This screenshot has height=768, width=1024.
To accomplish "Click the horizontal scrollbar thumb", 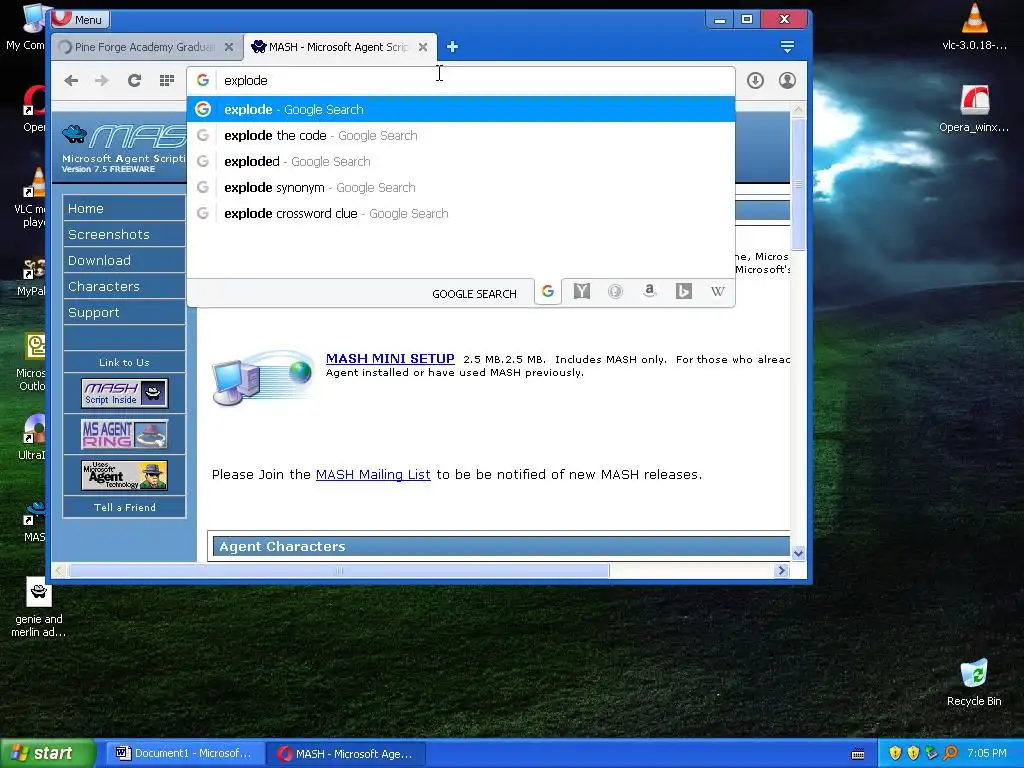I will 338,571.
